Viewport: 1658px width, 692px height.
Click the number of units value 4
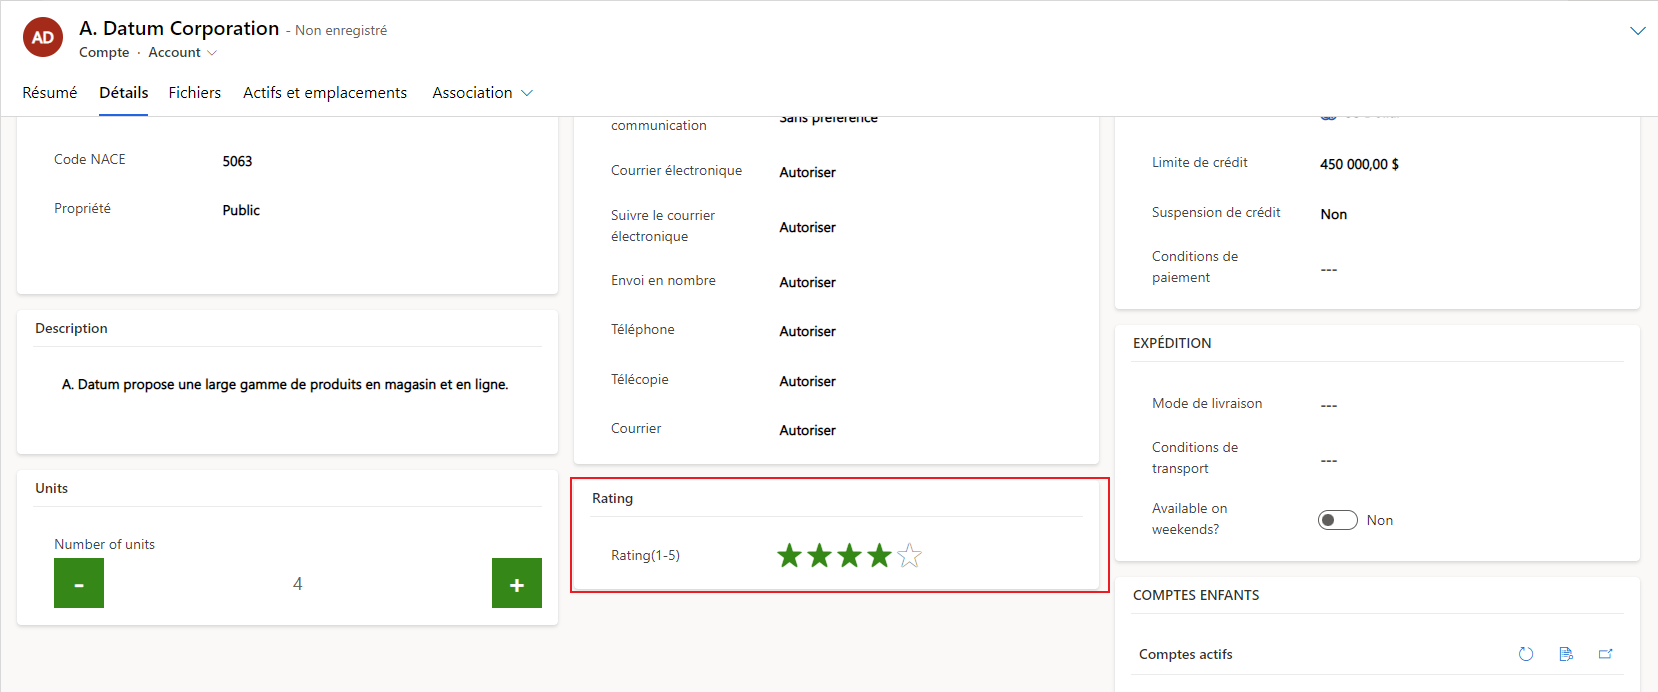click(x=298, y=584)
